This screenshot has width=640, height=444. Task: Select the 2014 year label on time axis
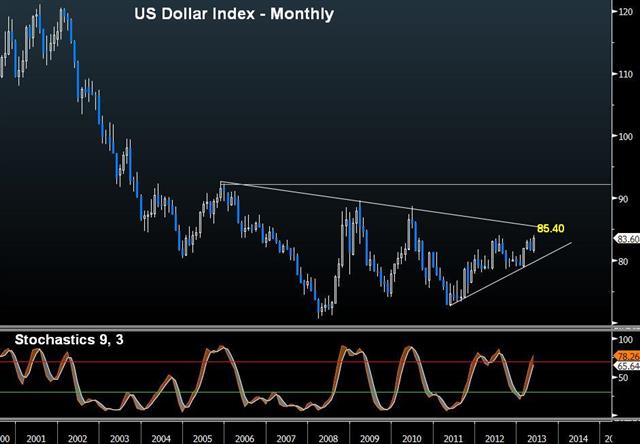(x=578, y=439)
